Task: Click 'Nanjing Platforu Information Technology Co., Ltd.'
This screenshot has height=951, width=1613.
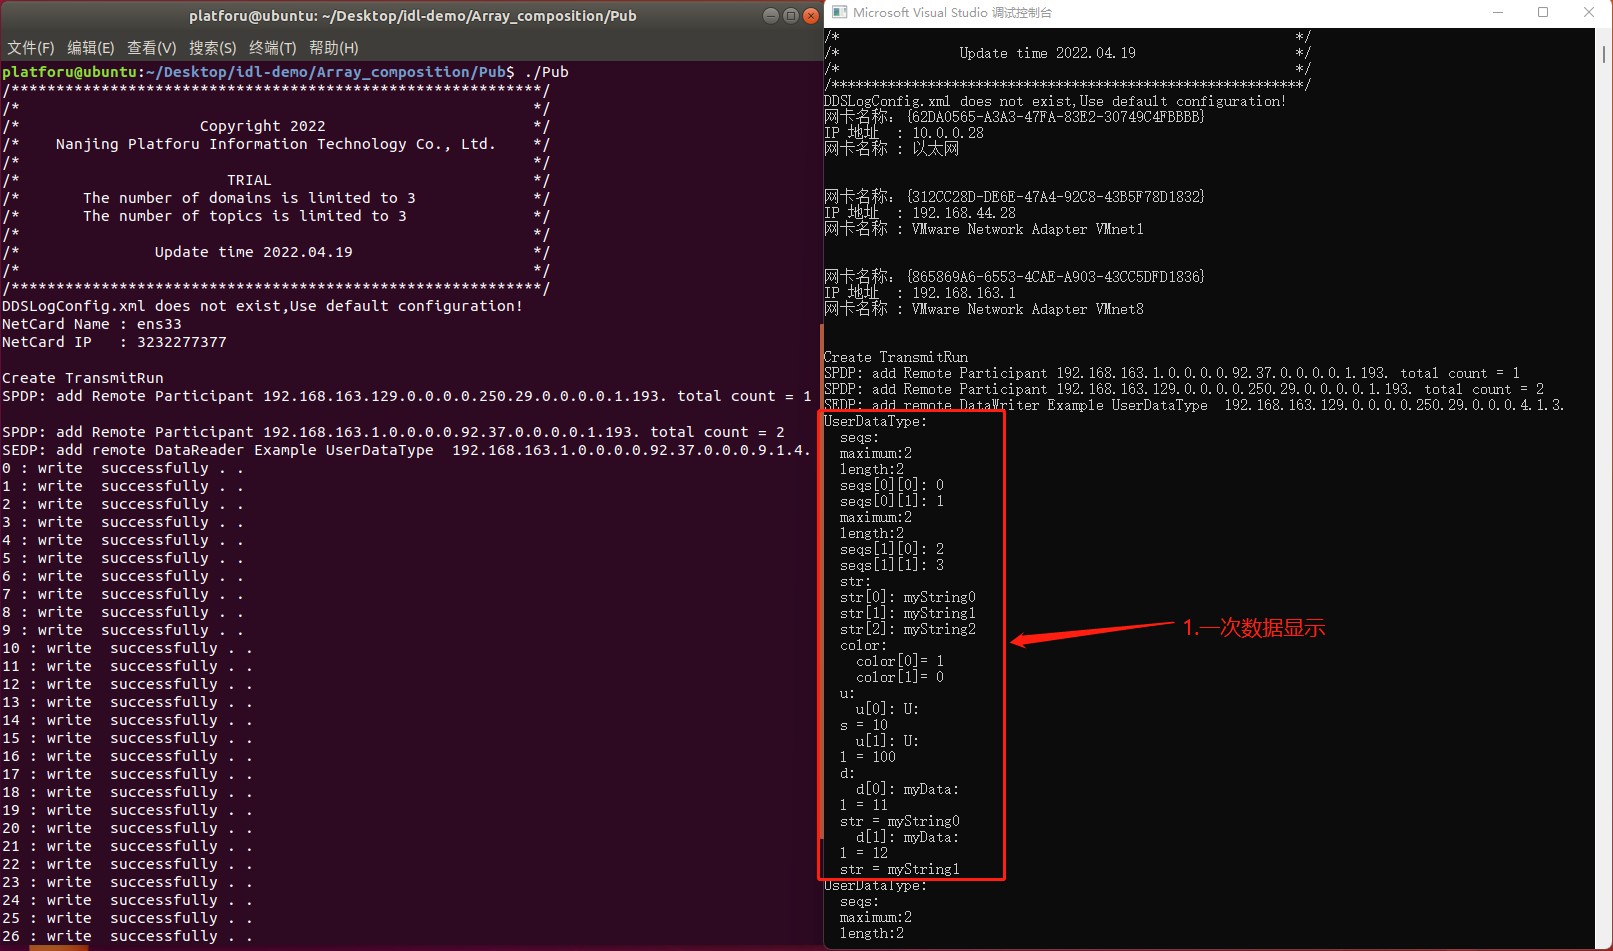Action: coord(276,144)
